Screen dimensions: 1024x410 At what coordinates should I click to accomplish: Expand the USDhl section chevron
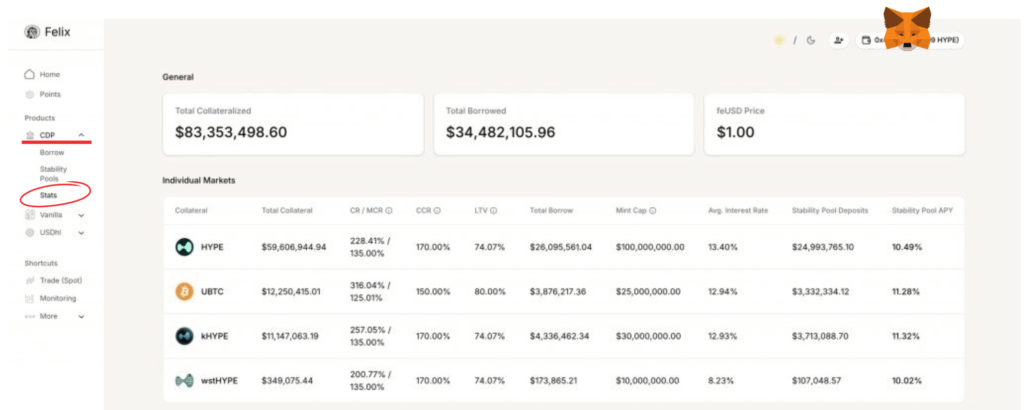pyautogui.click(x=81, y=233)
